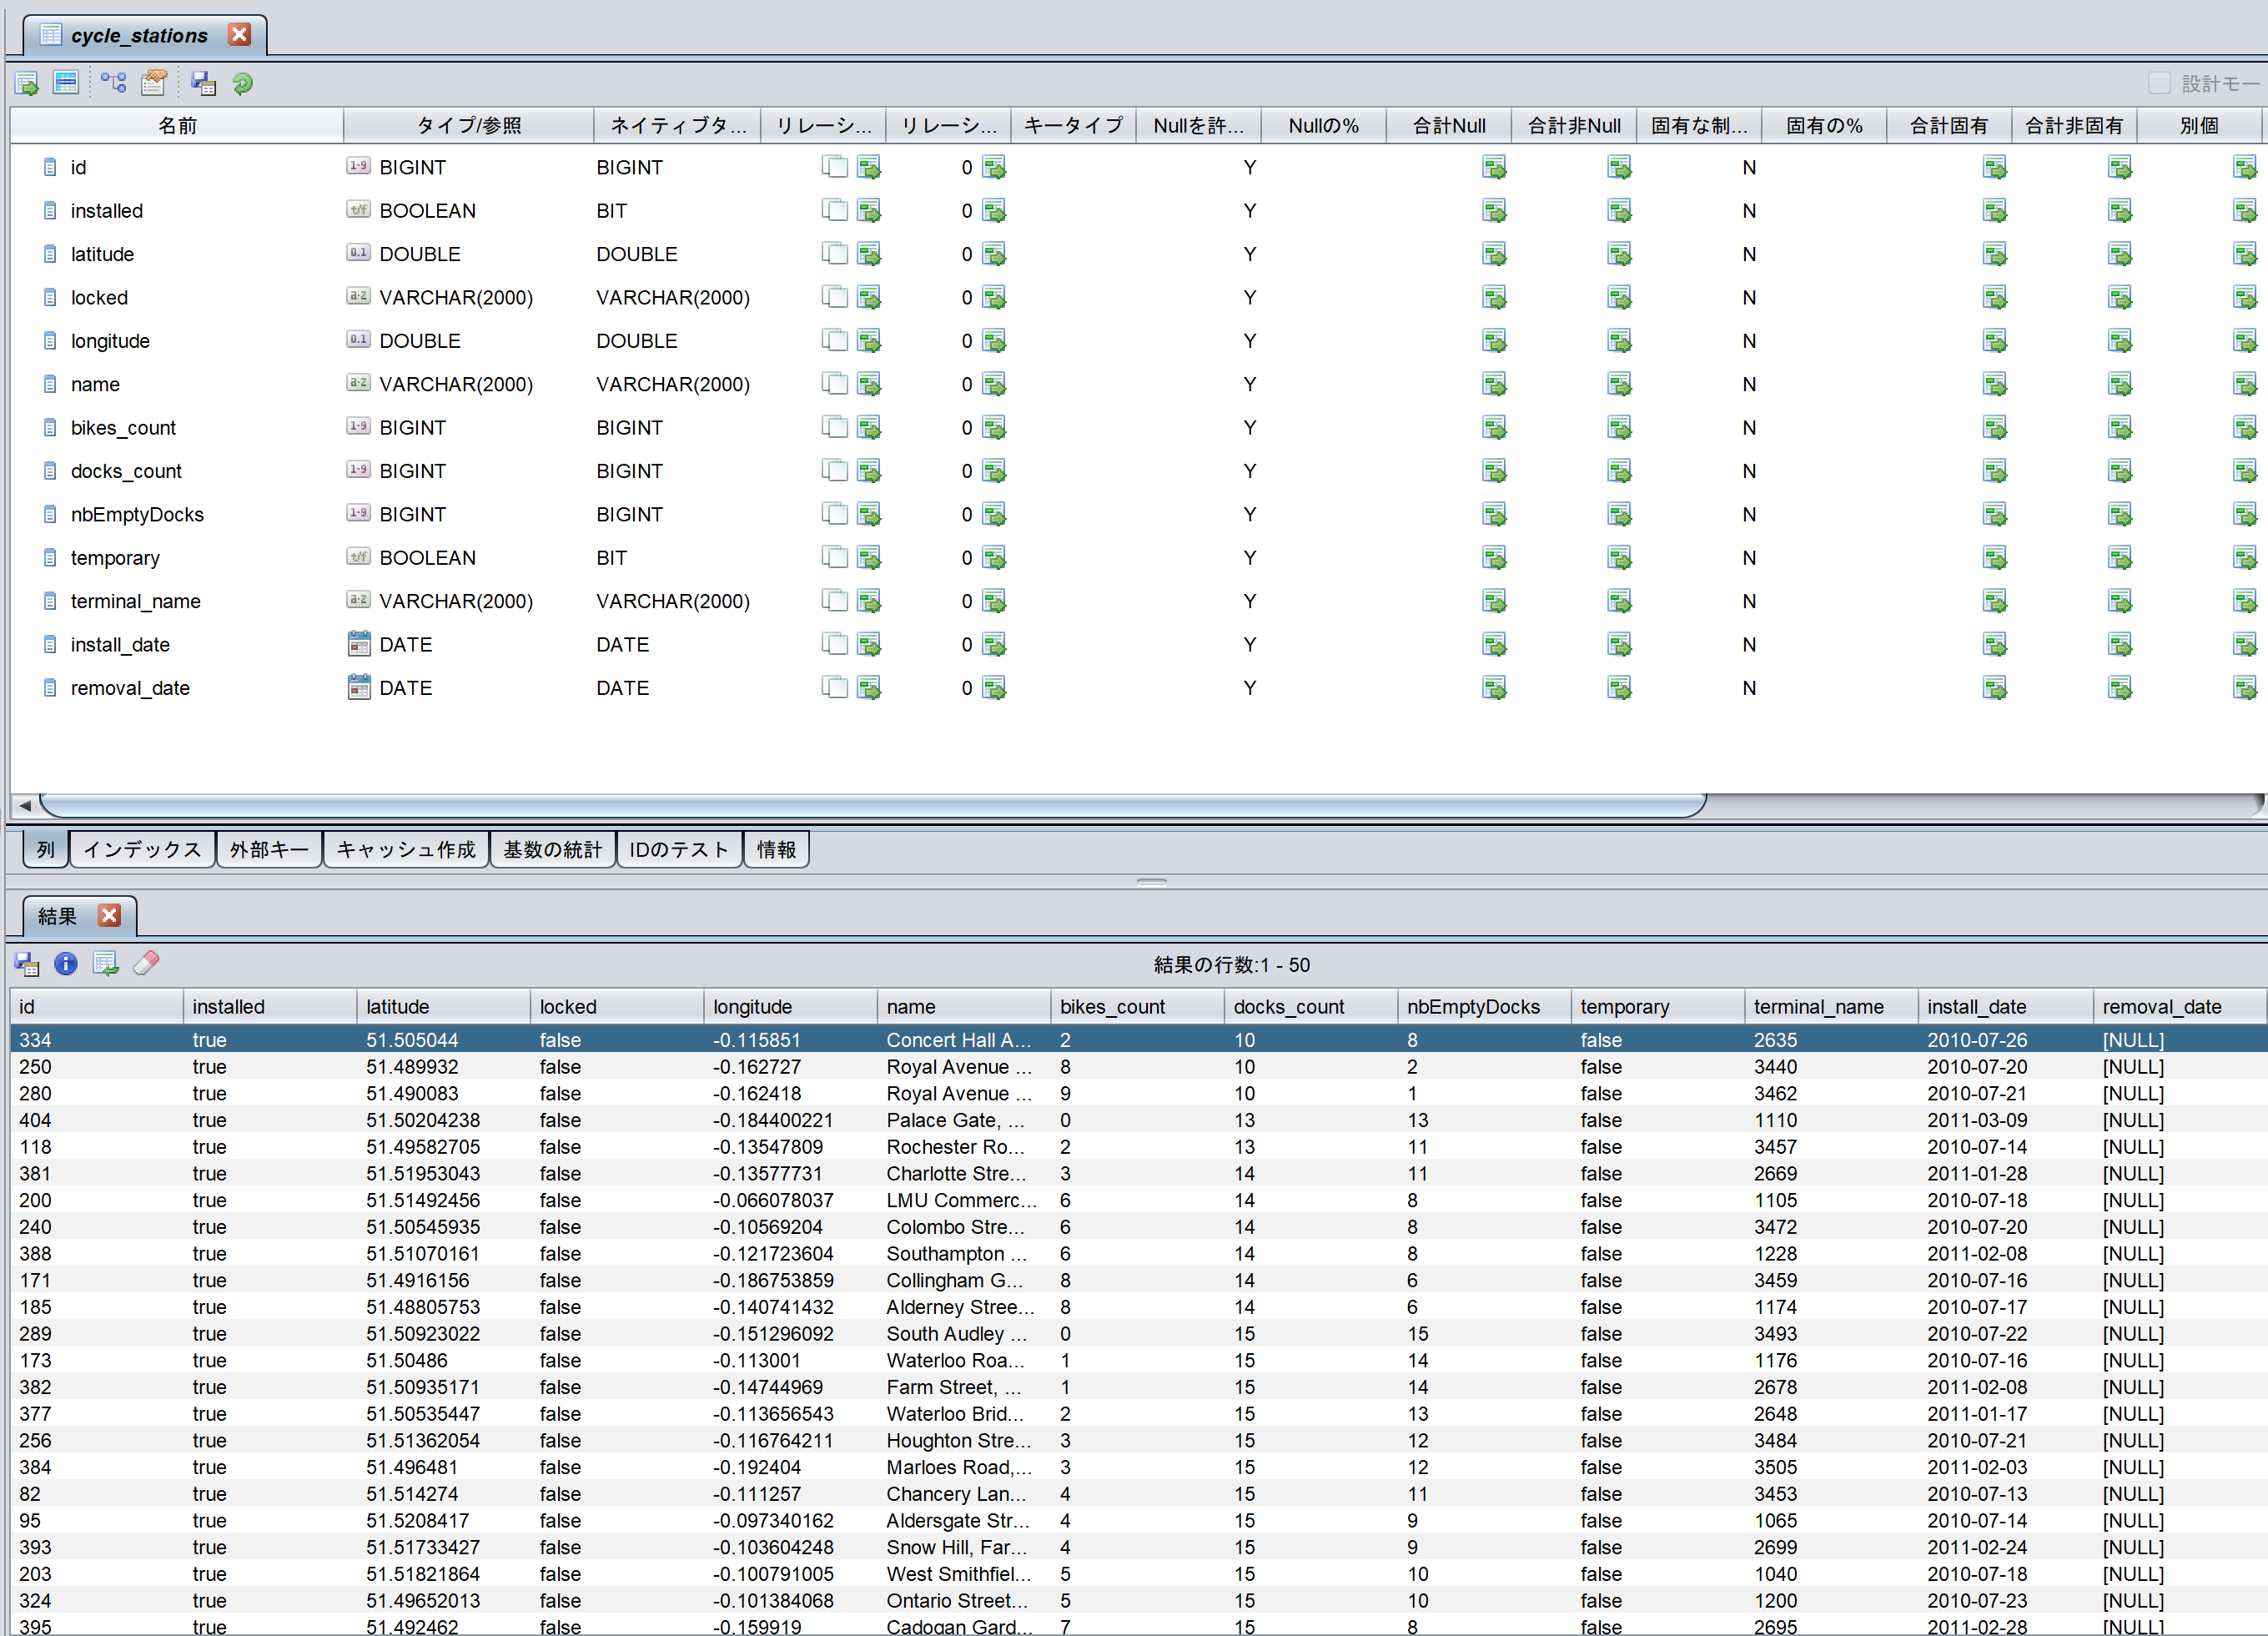Click the calendar type icon for install_date
Image resolution: width=2268 pixels, height=1636 pixels.
click(359, 644)
